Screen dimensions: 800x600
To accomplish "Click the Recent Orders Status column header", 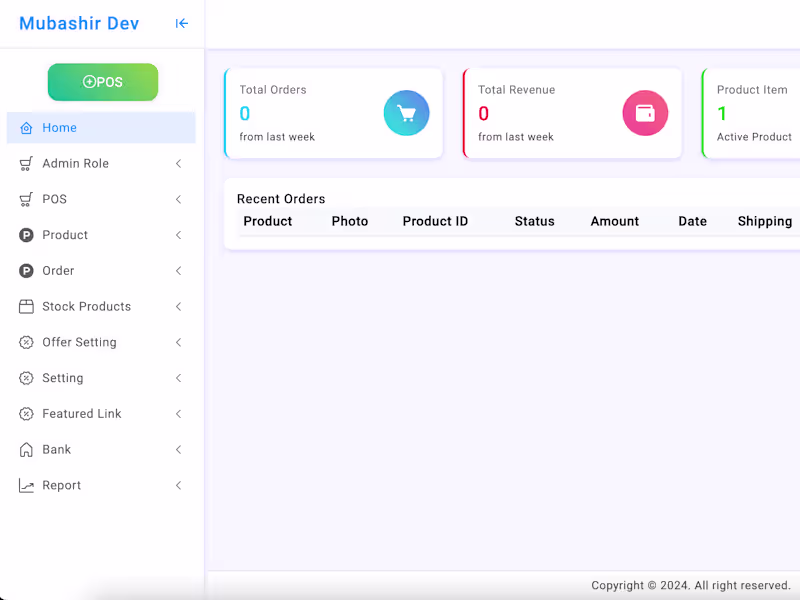I will (x=534, y=221).
